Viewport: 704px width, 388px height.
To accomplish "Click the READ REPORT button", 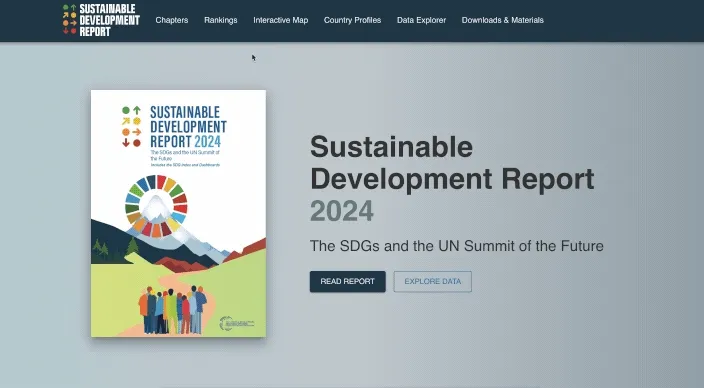I will pos(348,282).
